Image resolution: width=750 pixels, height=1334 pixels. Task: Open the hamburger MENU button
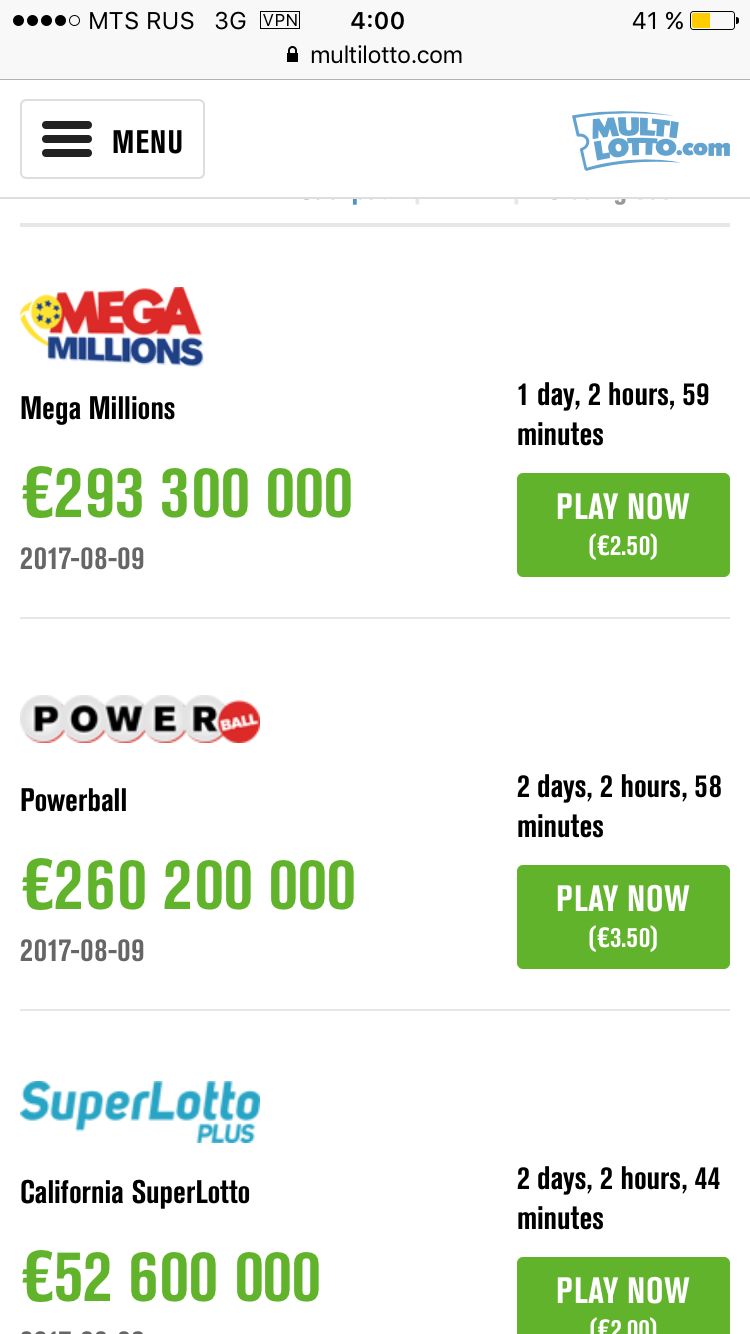click(x=112, y=140)
